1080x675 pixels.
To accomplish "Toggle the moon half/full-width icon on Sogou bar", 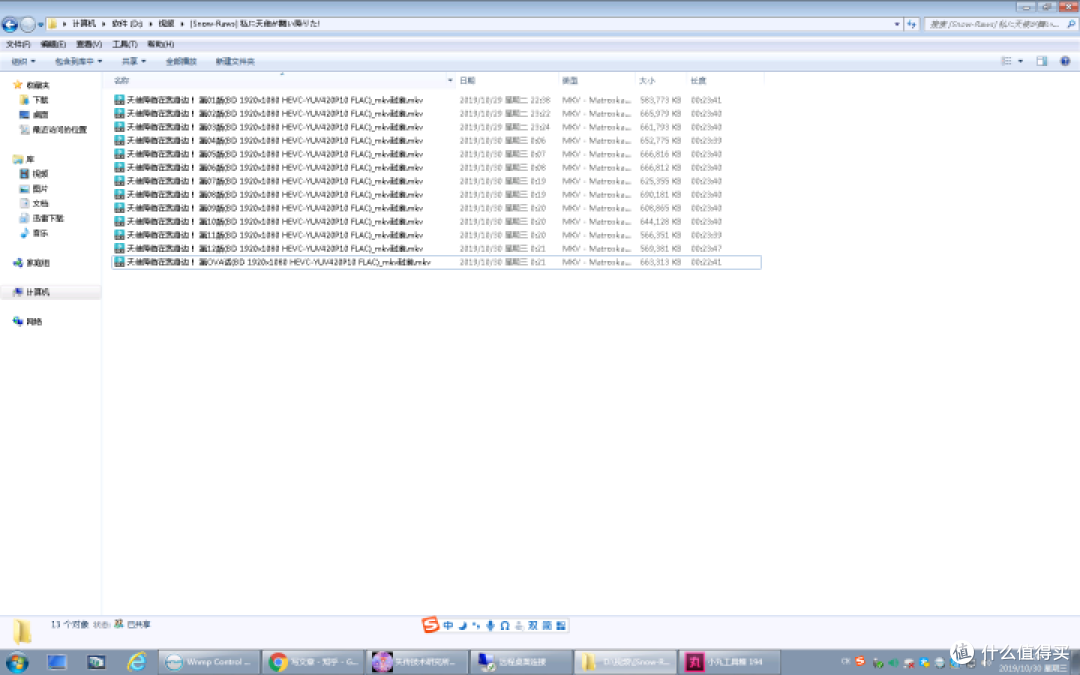I will tap(462, 625).
